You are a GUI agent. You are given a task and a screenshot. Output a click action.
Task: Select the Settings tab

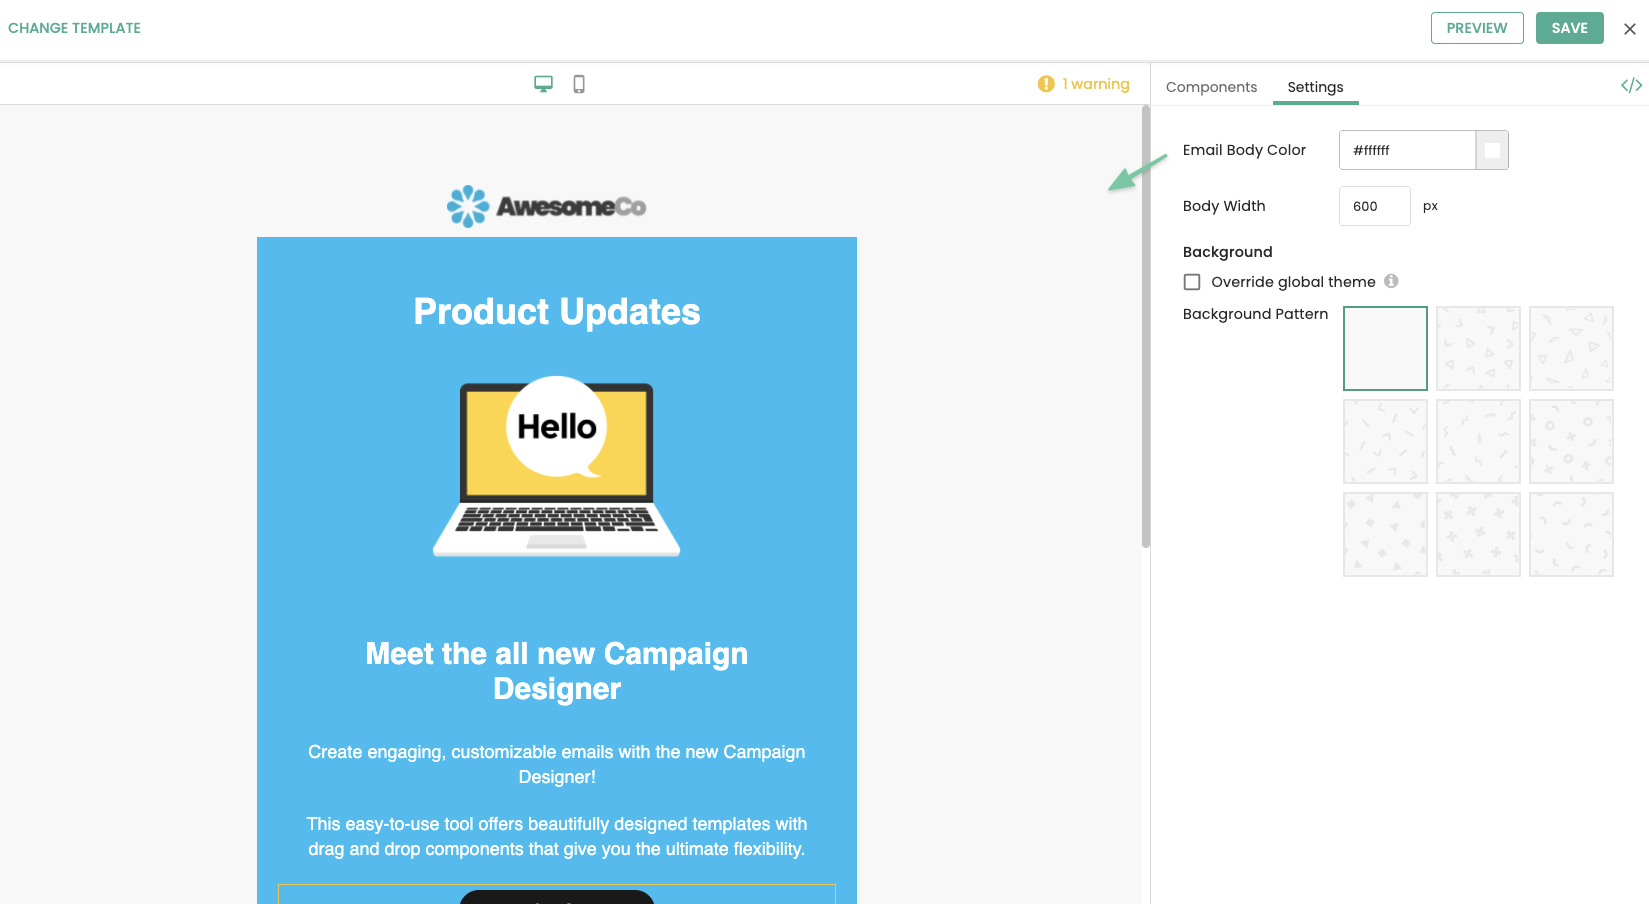tap(1315, 87)
